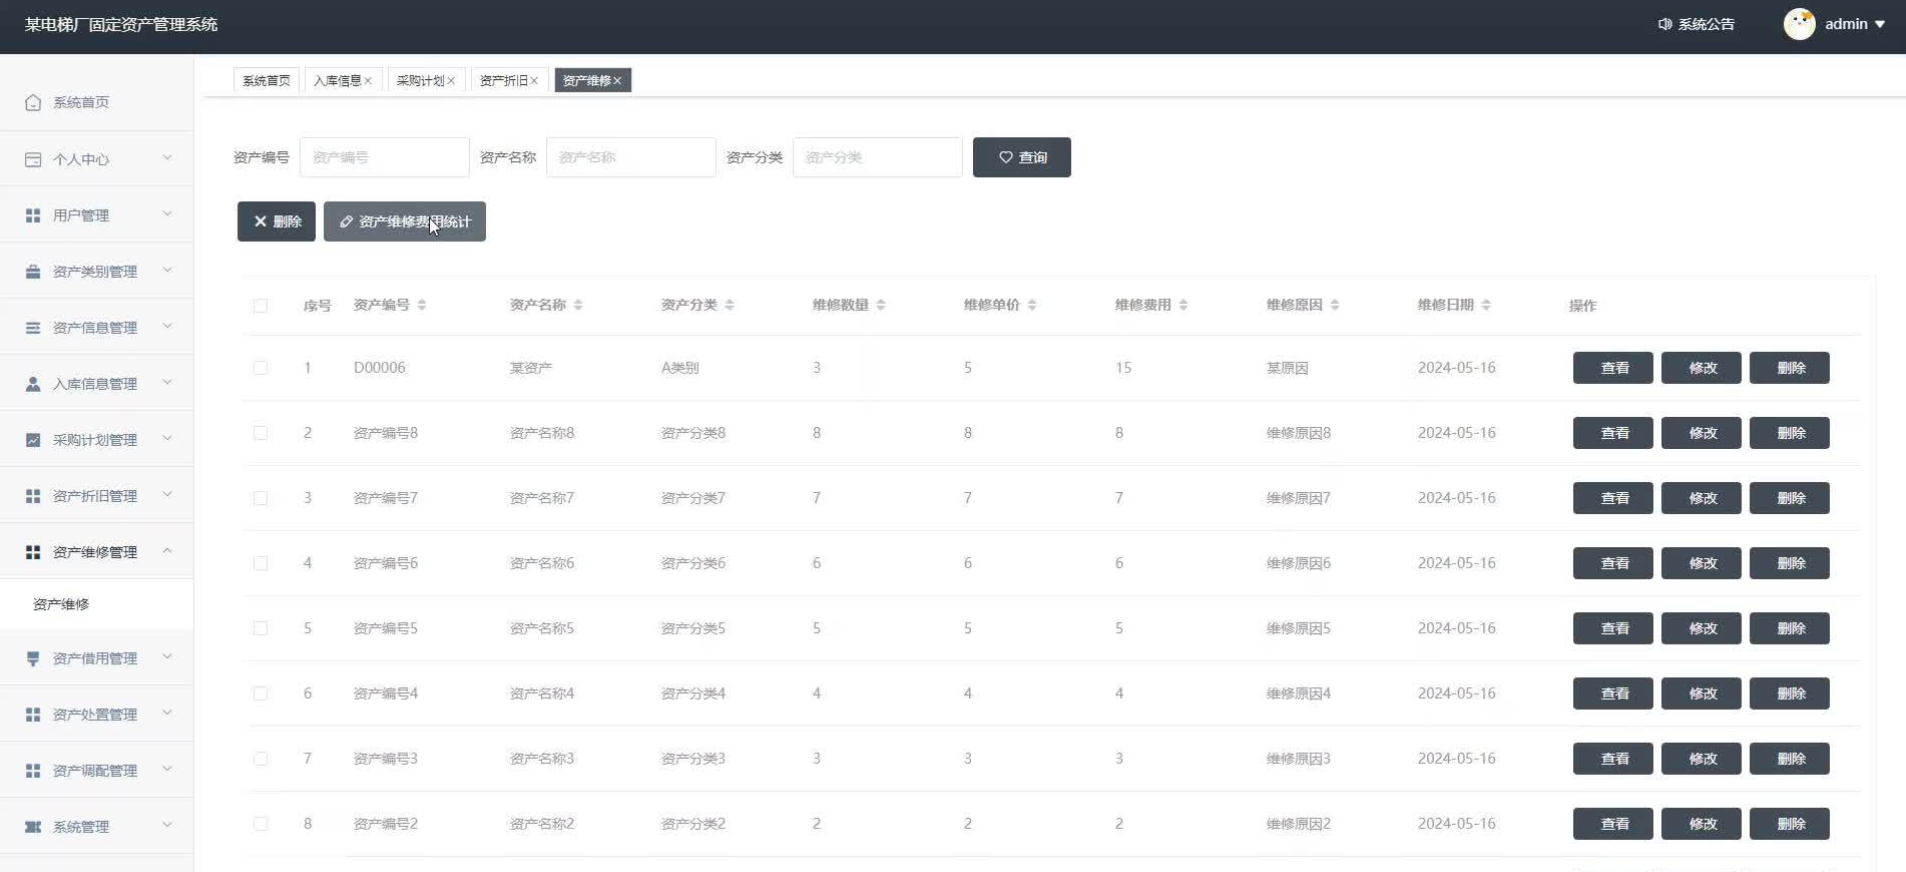Click the 系统管理 sidebar icon
1906x872 pixels.
click(x=33, y=826)
